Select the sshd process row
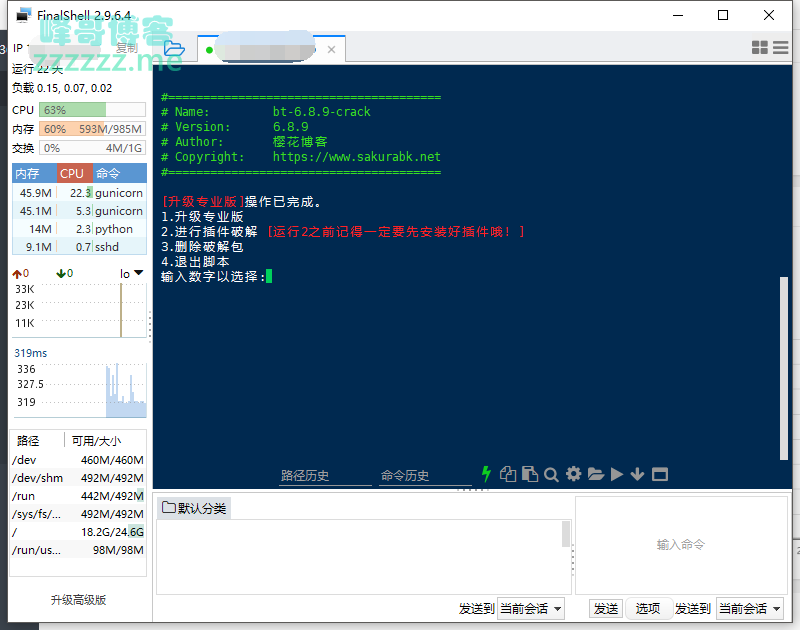The image size is (800, 630). tap(79, 247)
